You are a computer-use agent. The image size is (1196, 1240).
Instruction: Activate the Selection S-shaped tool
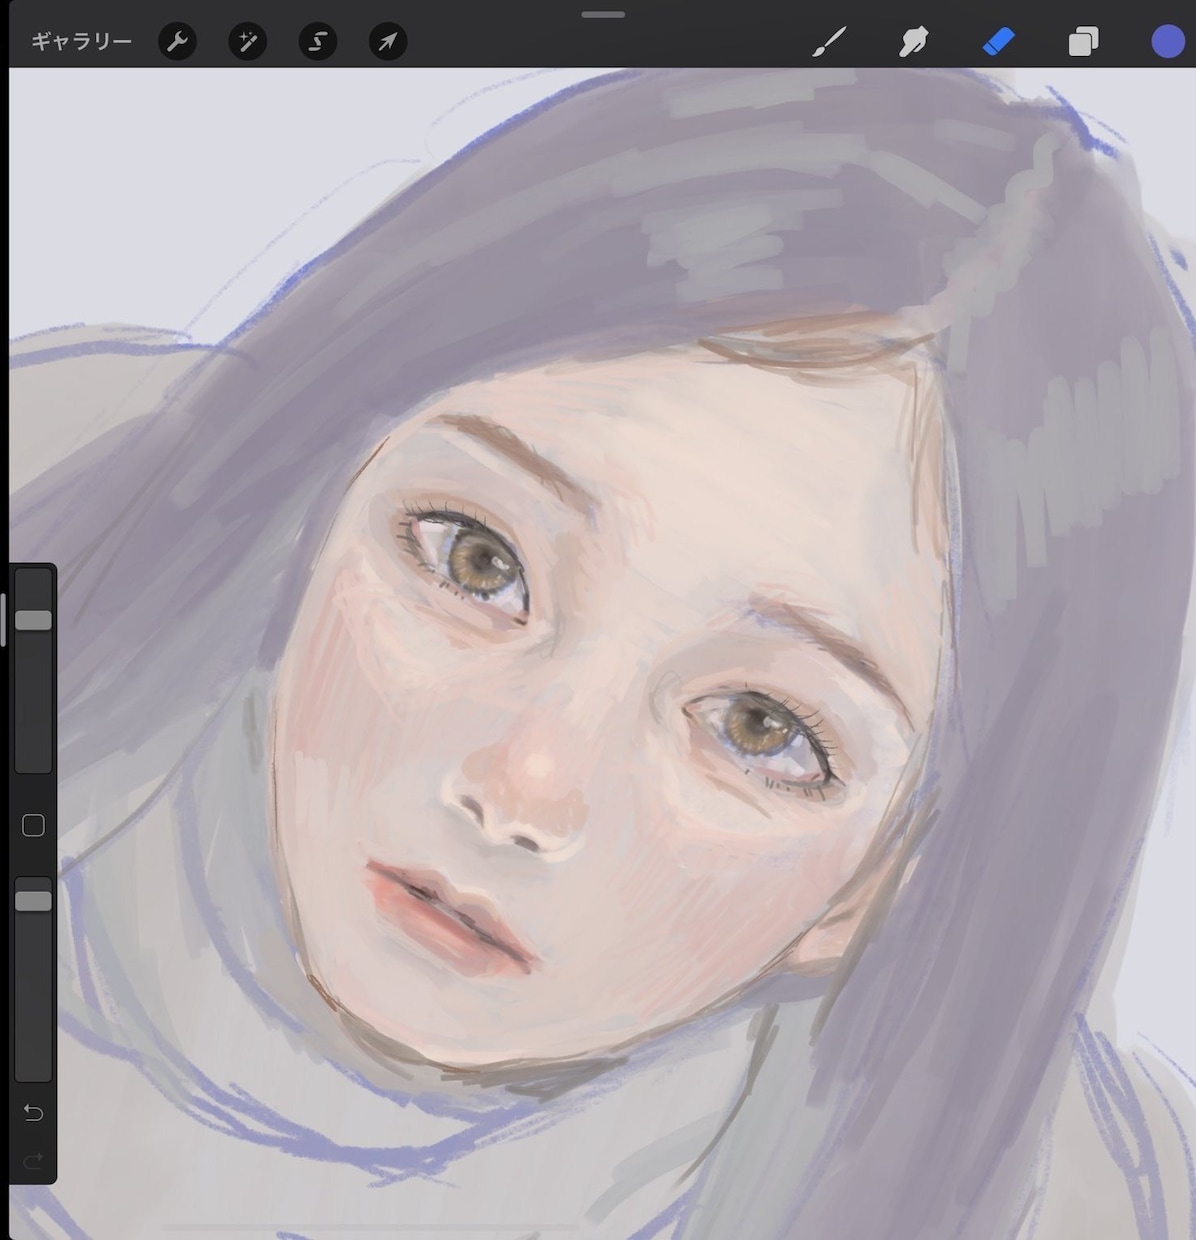[318, 42]
